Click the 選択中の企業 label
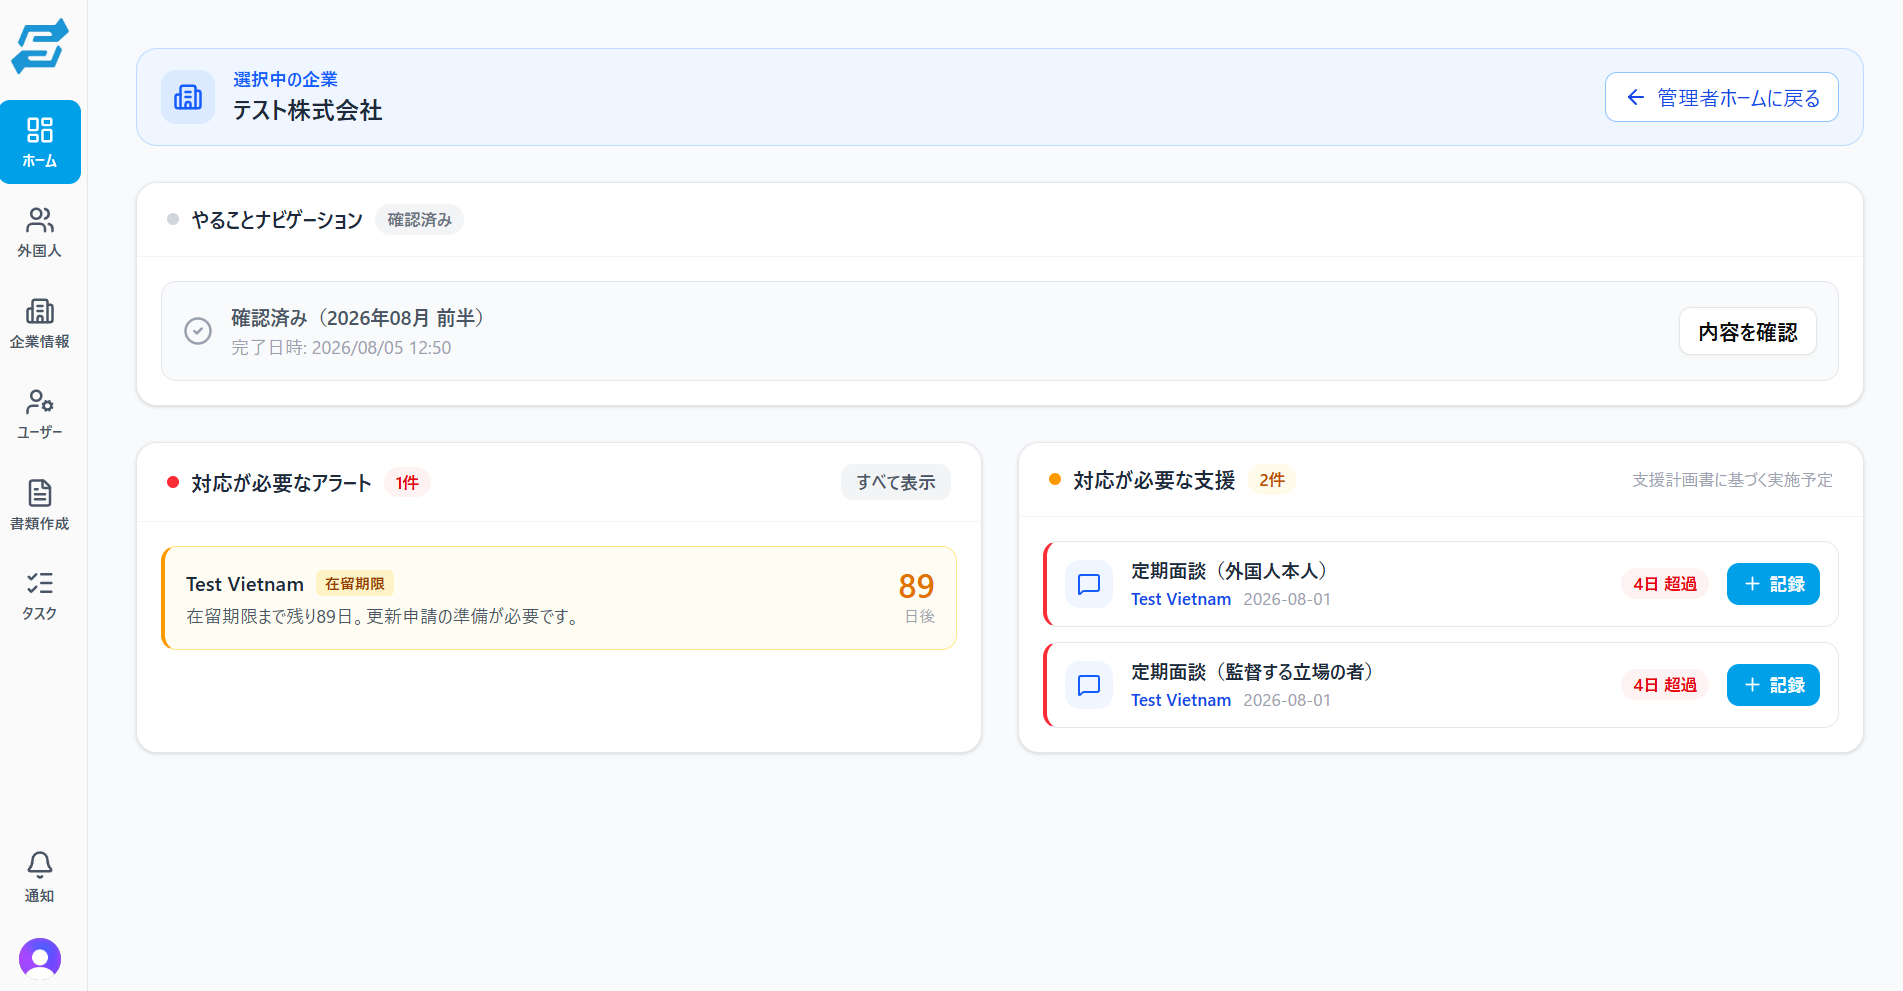The height and width of the screenshot is (991, 1903). (285, 79)
